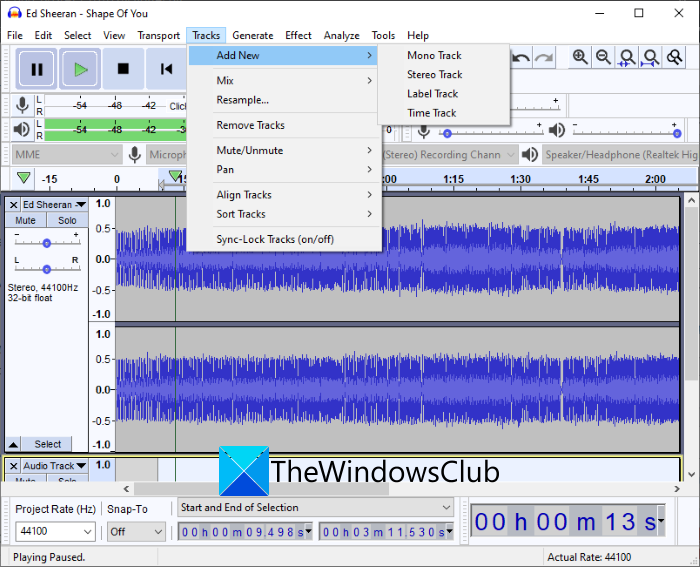The image size is (700, 567).
Task: Open the Start and End of Selection dropdown
Action: tap(316, 508)
